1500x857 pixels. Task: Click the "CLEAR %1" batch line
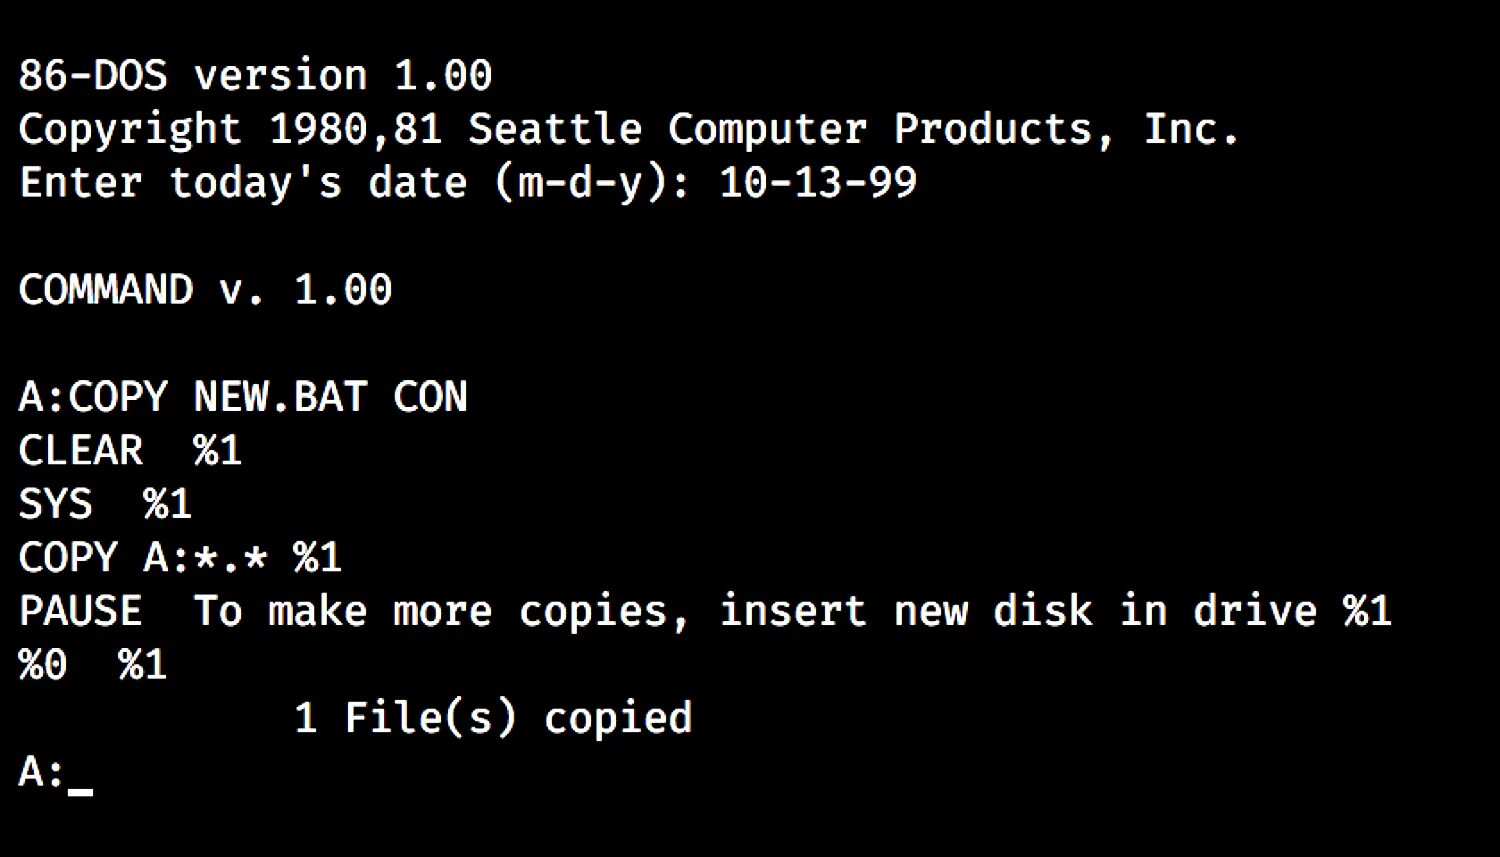point(130,451)
